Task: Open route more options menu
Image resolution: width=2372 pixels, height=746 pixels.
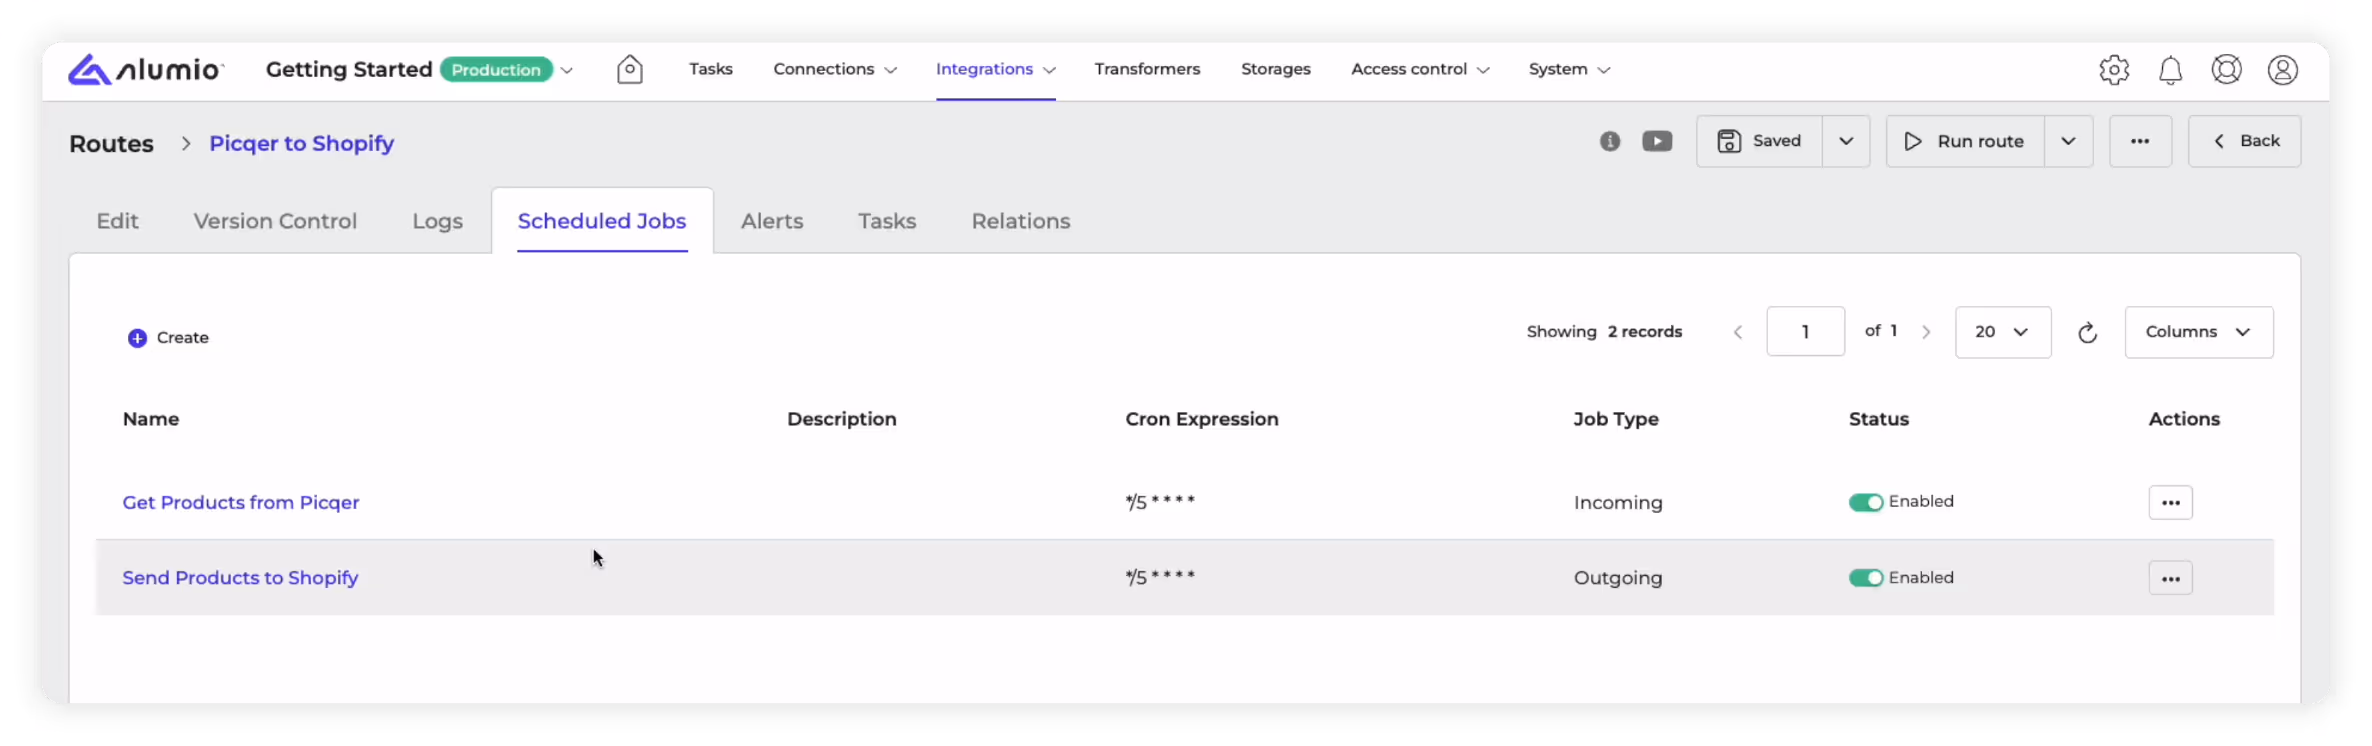Action: (x=2140, y=141)
